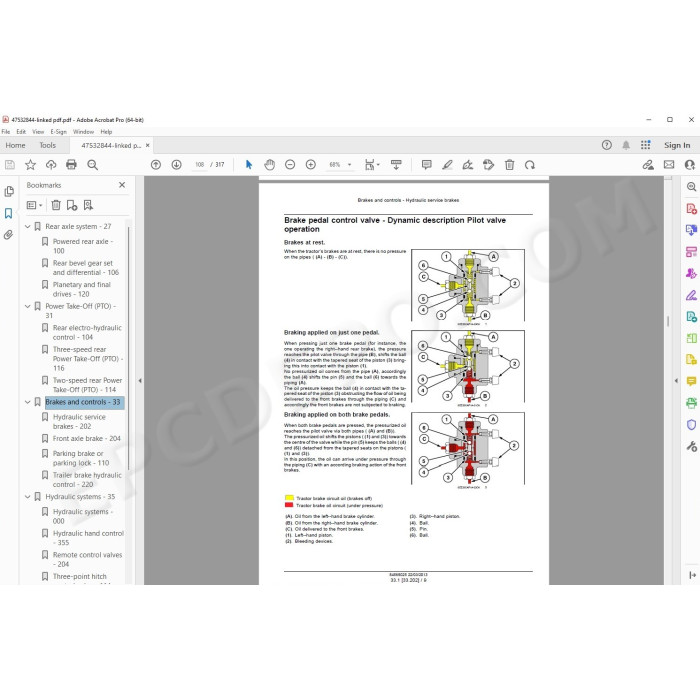This screenshot has height=700, width=700.
Task: Click the bookmarks panel scrollbar
Action: coord(129,348)
